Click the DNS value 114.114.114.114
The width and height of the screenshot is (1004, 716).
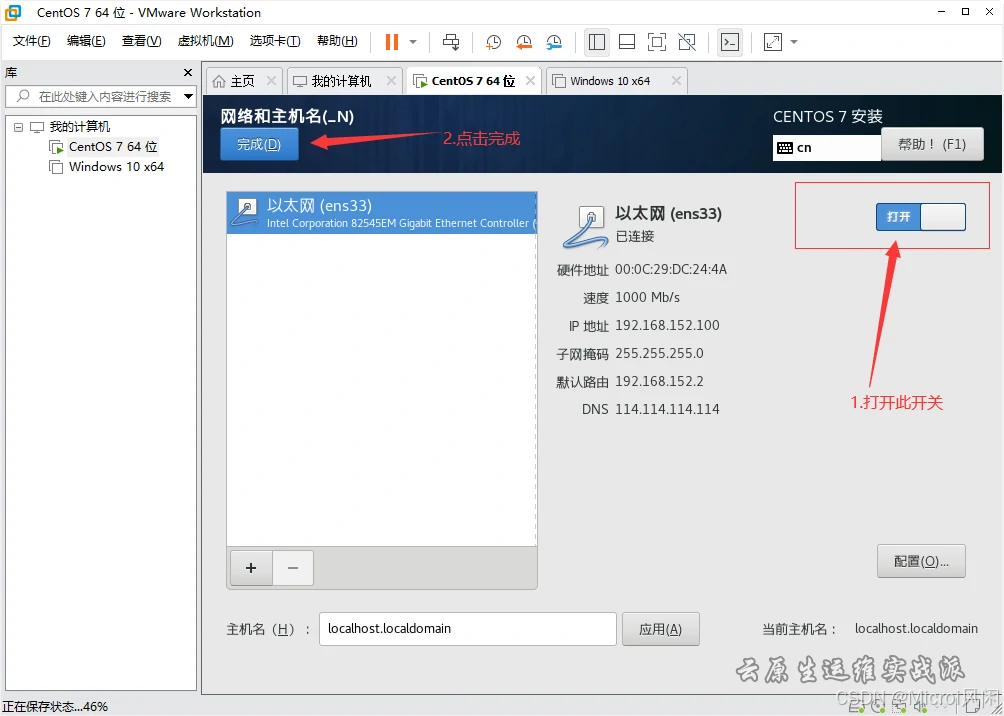pyautogui.click(x=667, y=409)
